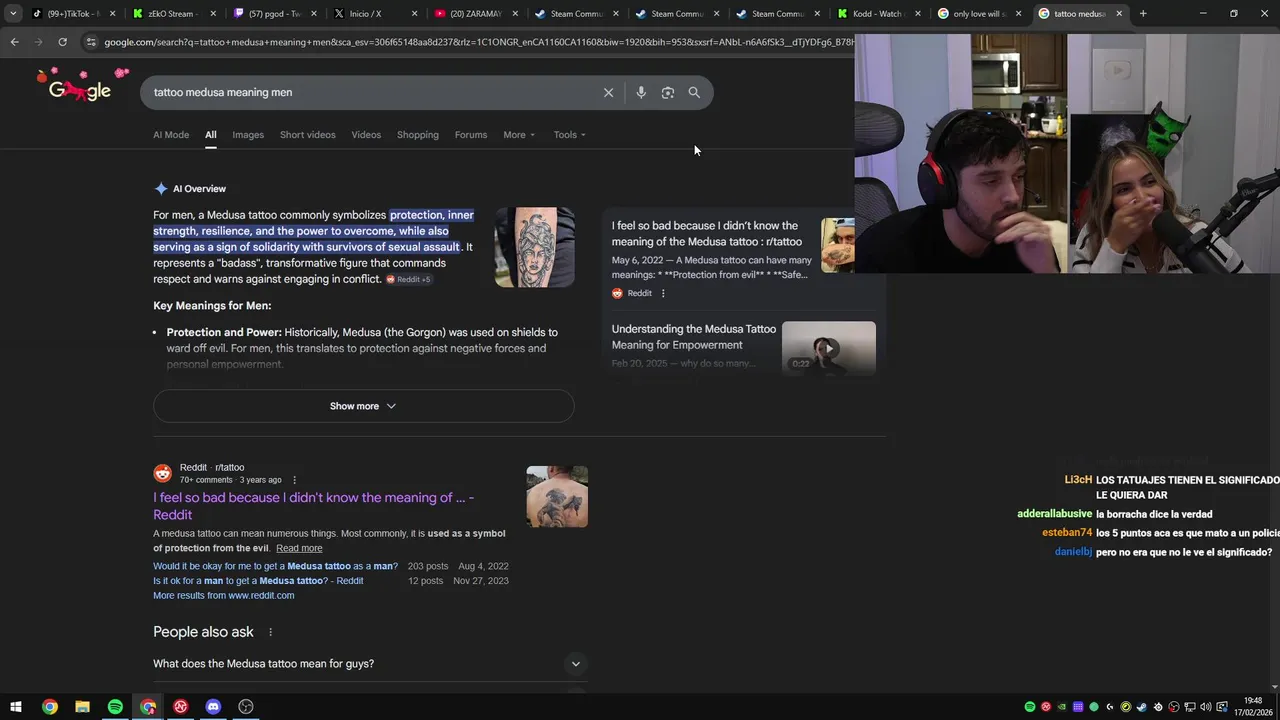Go back with the browser back arrow
This screenshot has width=1280, height=720.
pyautogui.click(x=14, y=42)
